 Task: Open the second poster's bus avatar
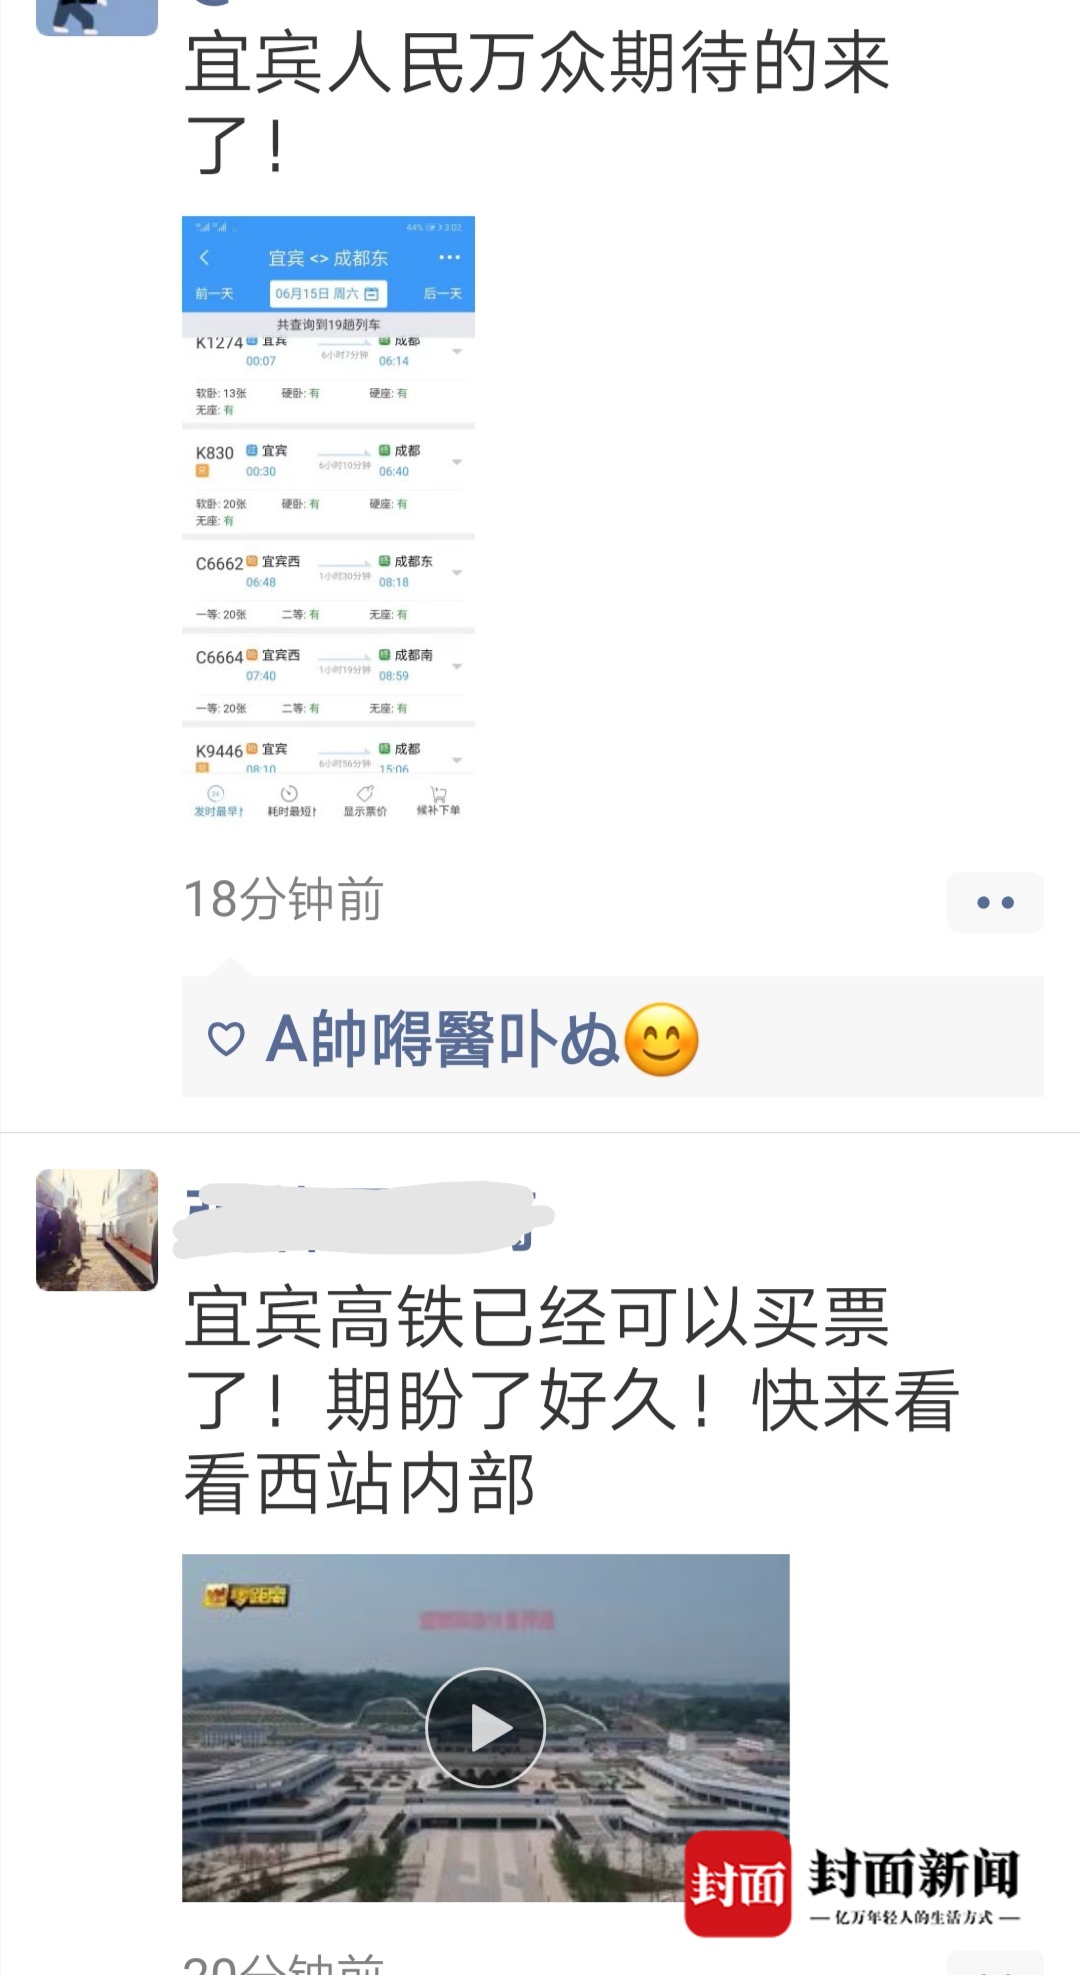click(x=97, y=1230)
